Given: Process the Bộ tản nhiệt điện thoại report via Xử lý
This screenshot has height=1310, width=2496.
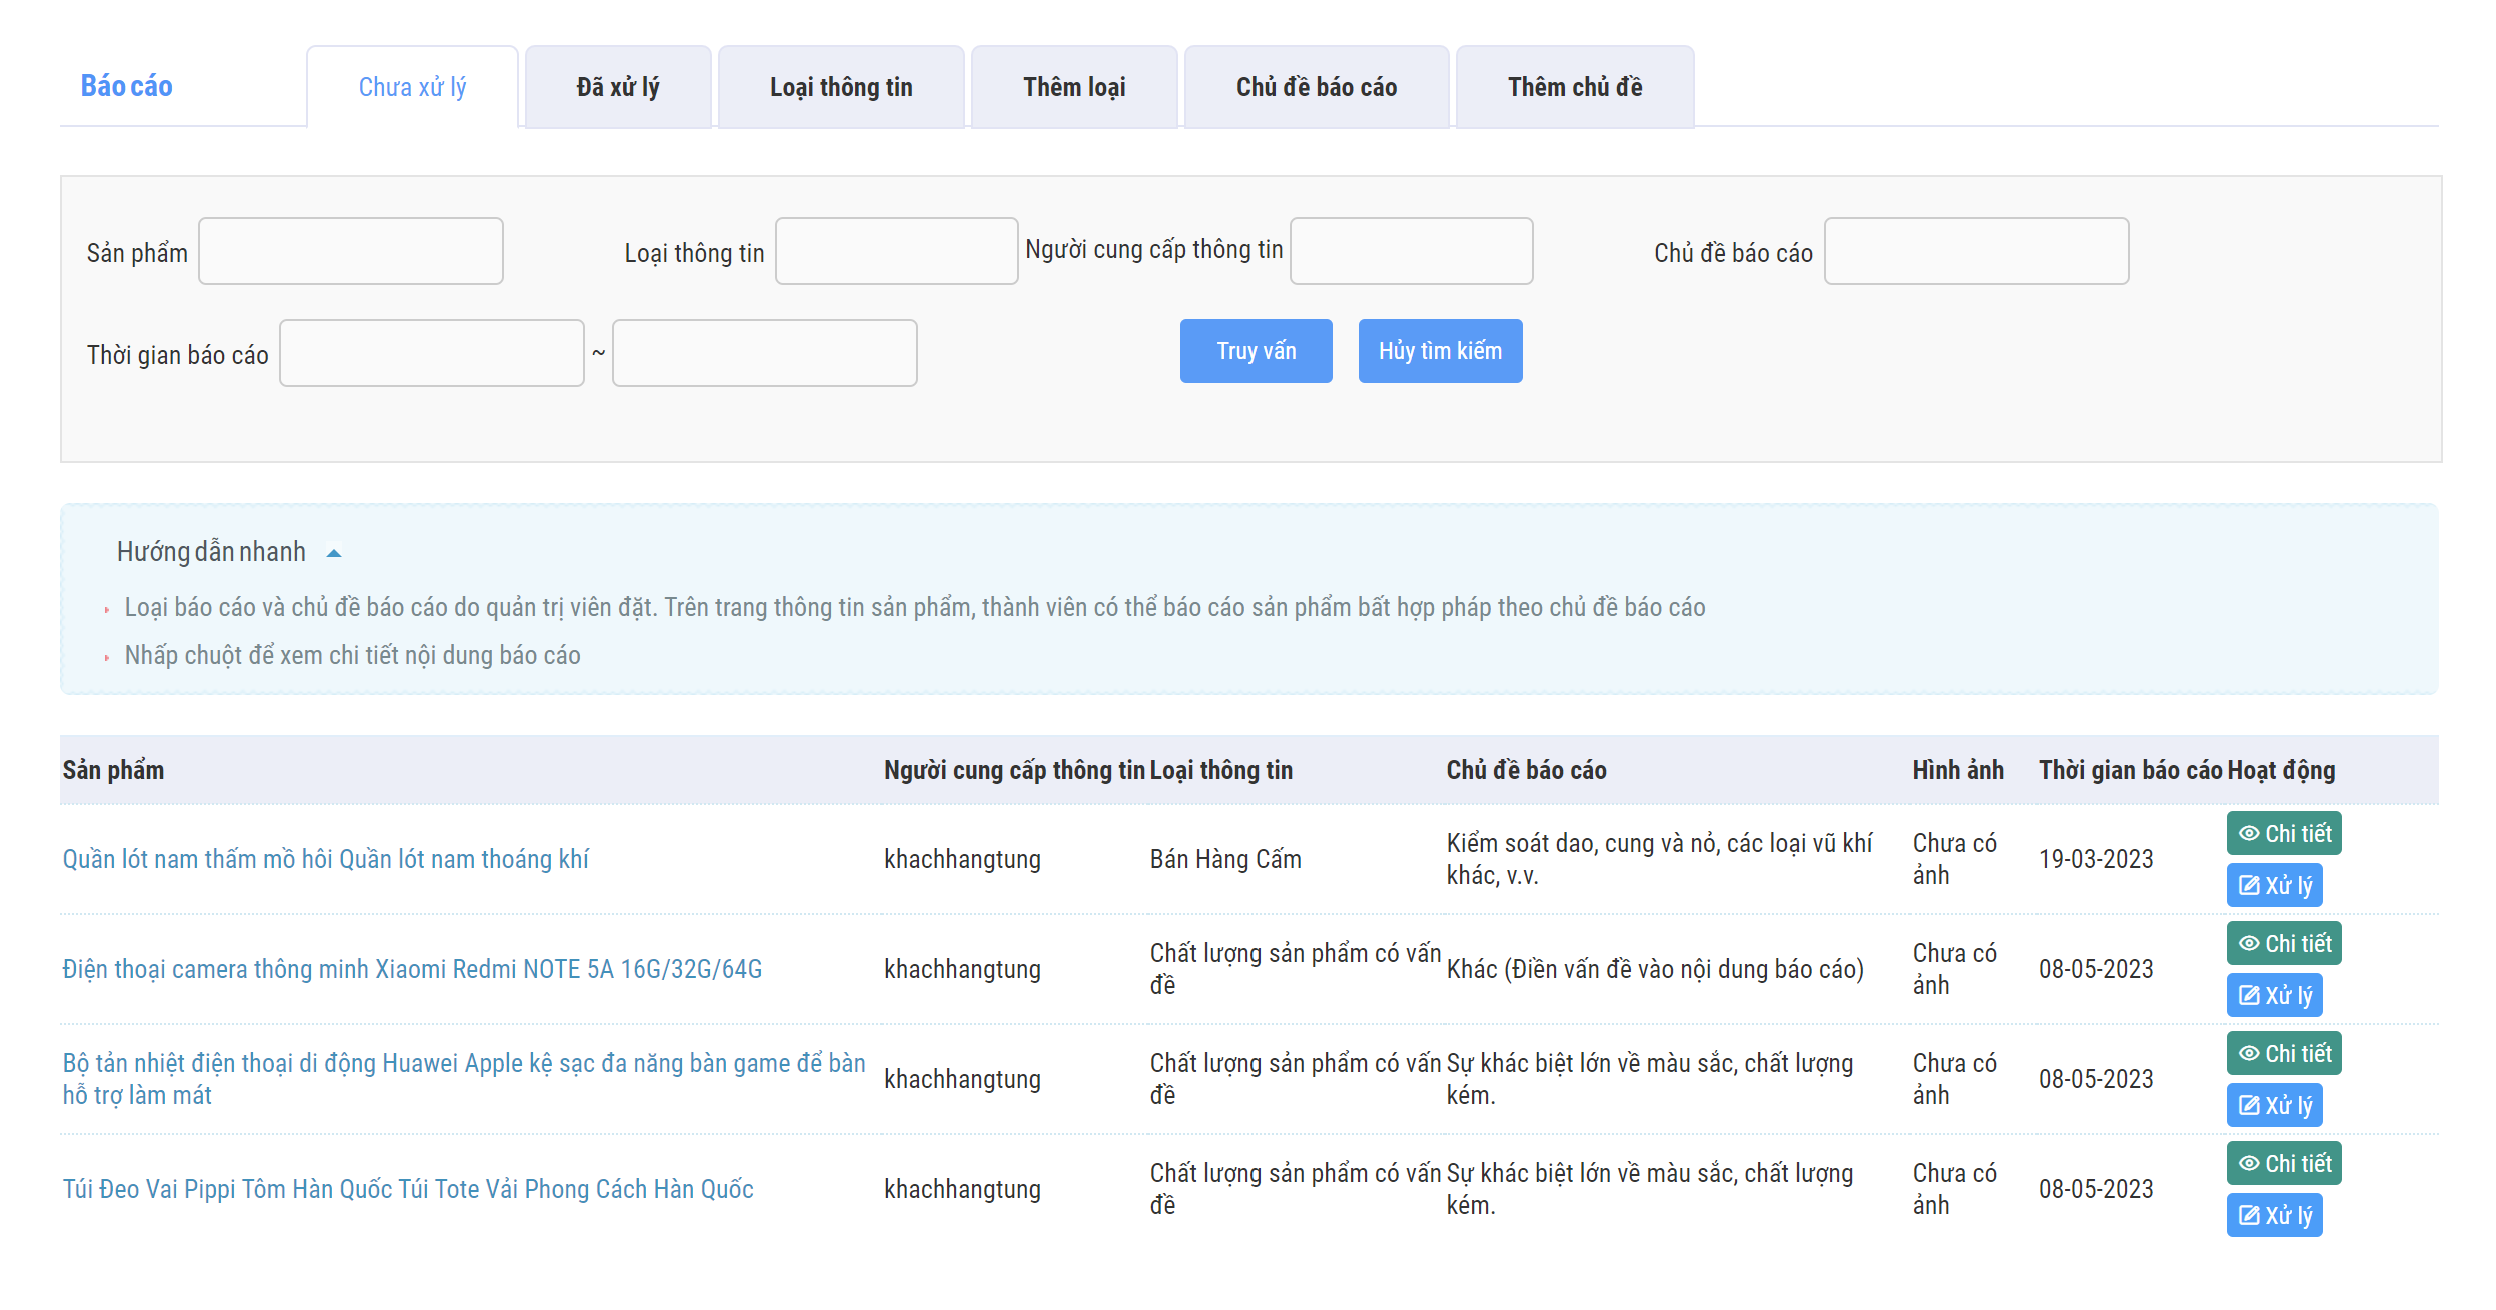Looking at the screenshot, I should [2273, 1105].
